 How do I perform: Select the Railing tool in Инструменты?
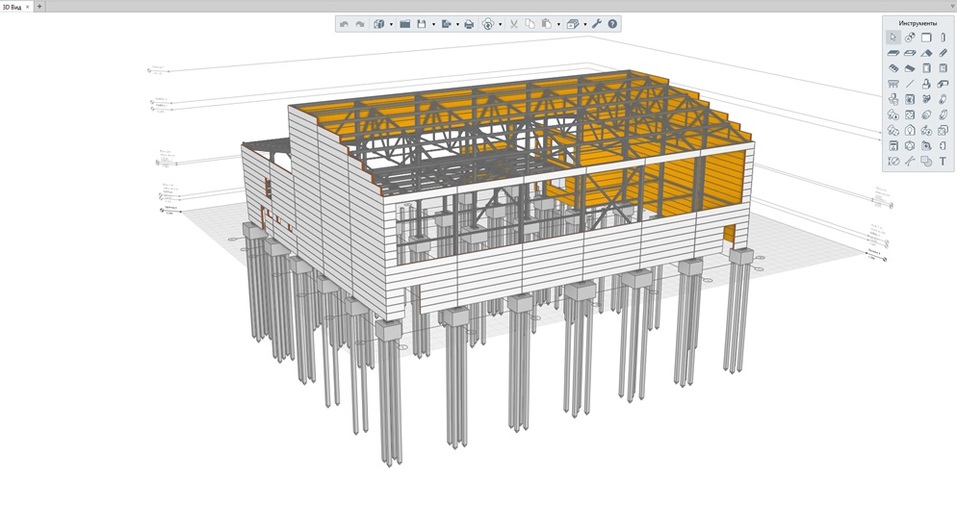click(893, 84)
